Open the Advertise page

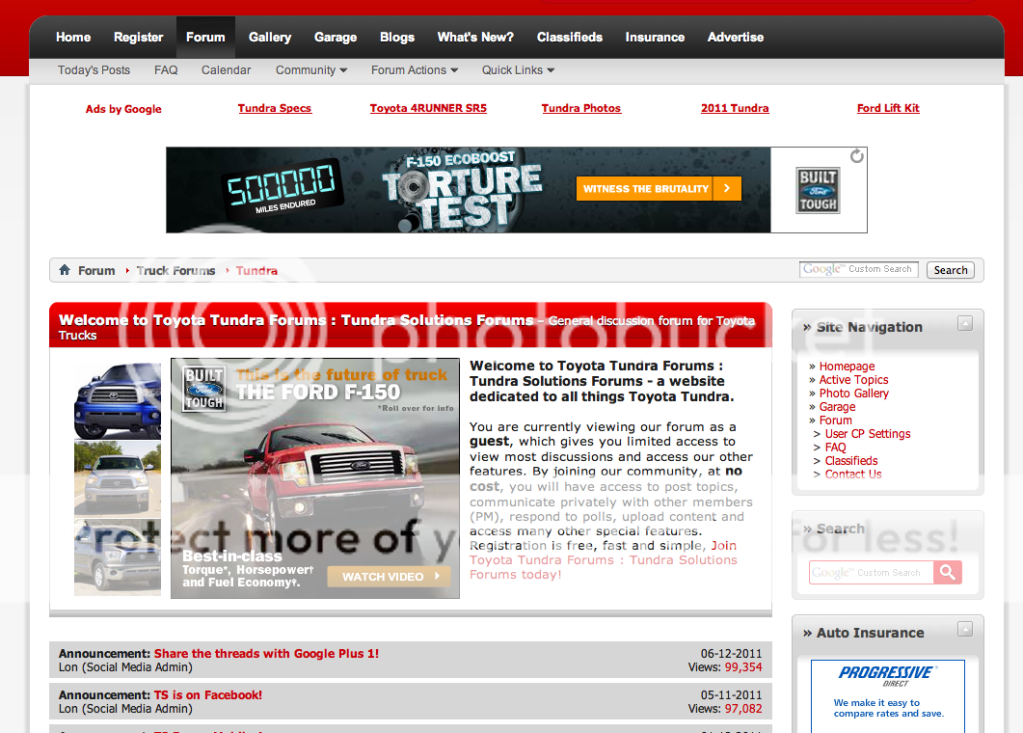click(x=735, y=37)
